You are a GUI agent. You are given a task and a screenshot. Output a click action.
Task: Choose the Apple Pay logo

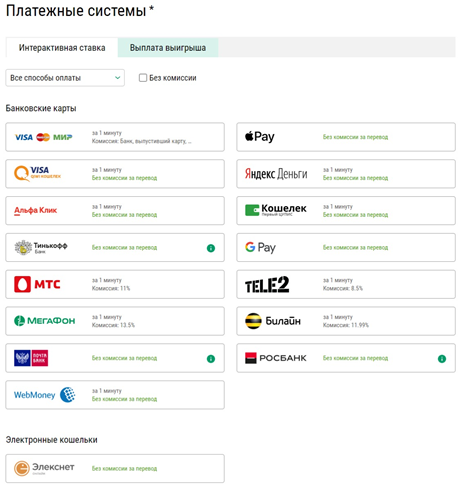pos(260,137)
